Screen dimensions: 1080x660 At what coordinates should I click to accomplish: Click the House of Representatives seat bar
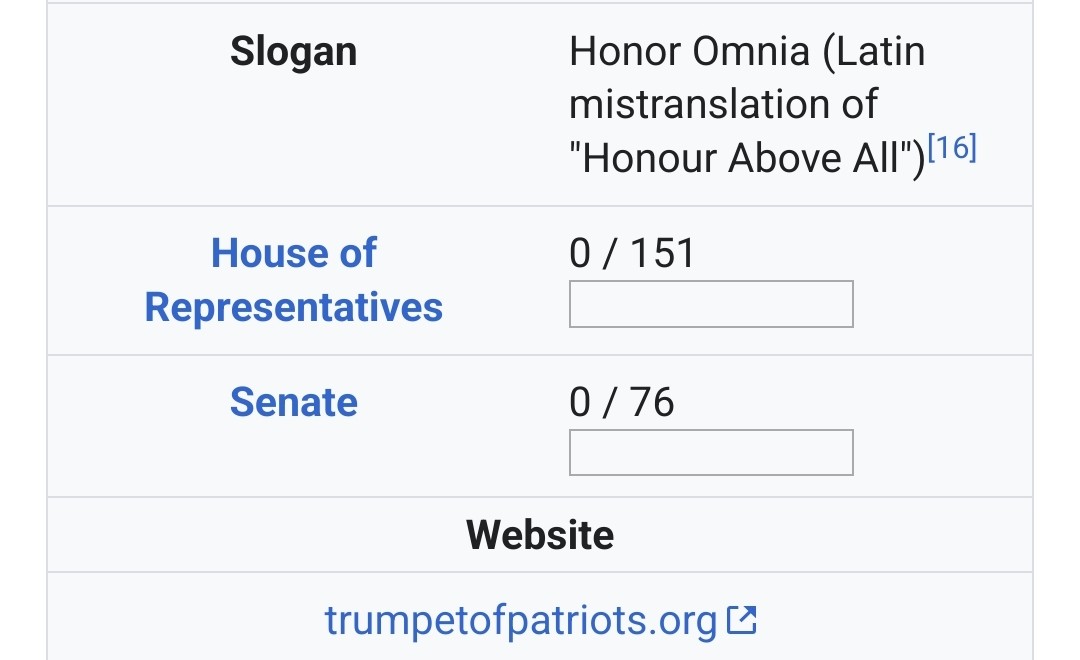tap(711, 304)
